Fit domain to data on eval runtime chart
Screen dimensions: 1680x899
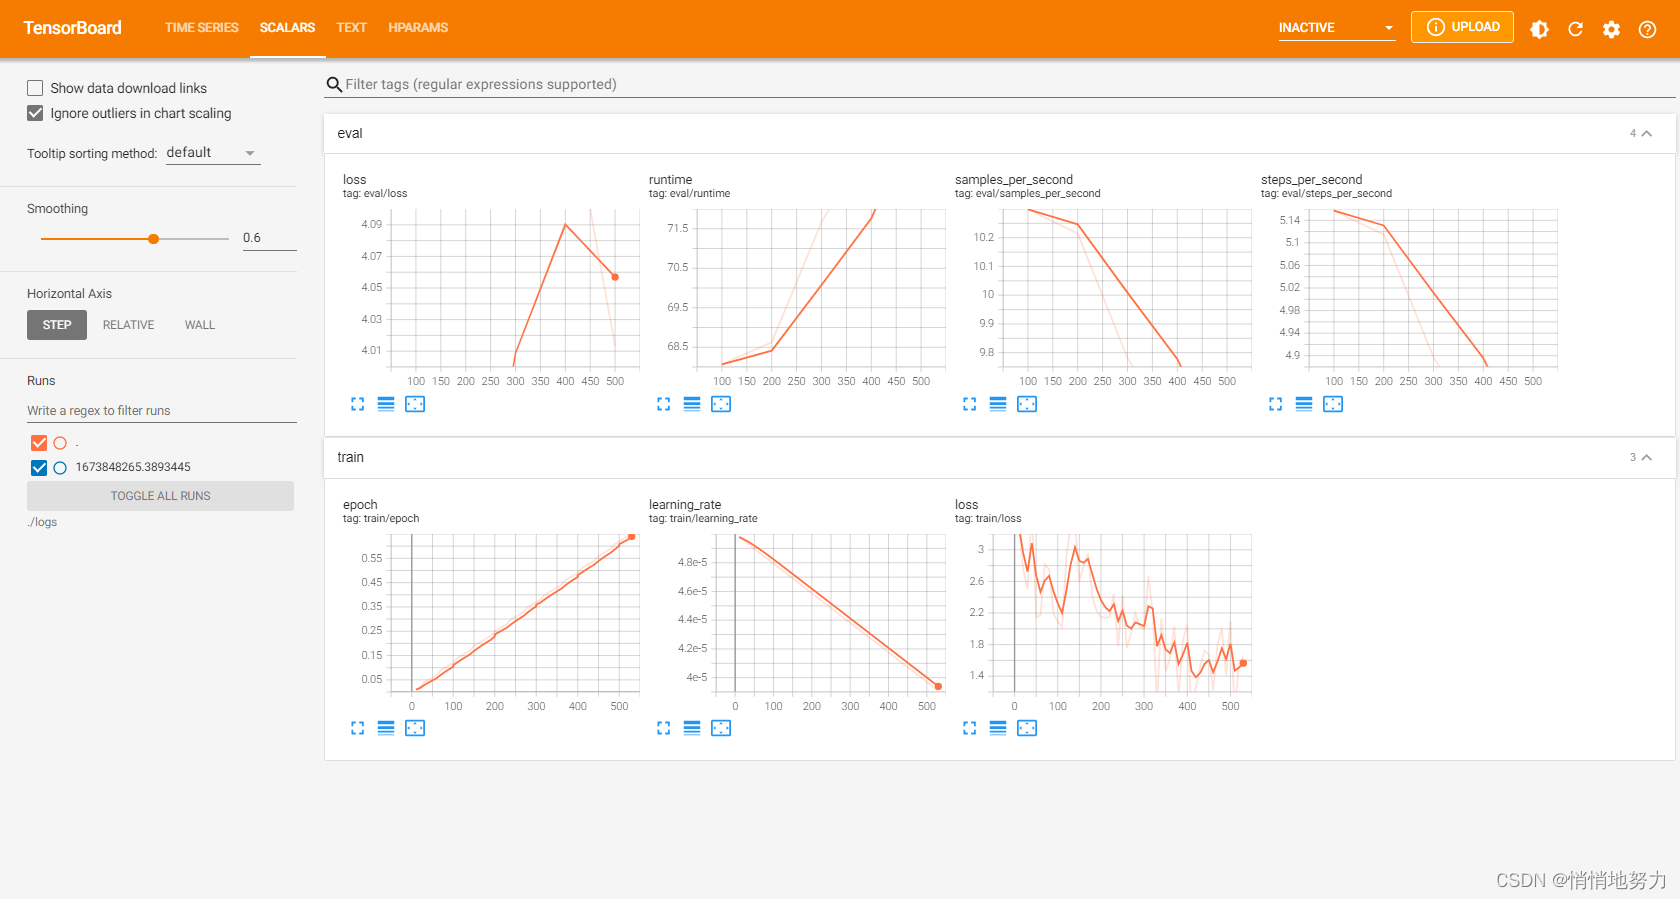click(x=721, y=404)
